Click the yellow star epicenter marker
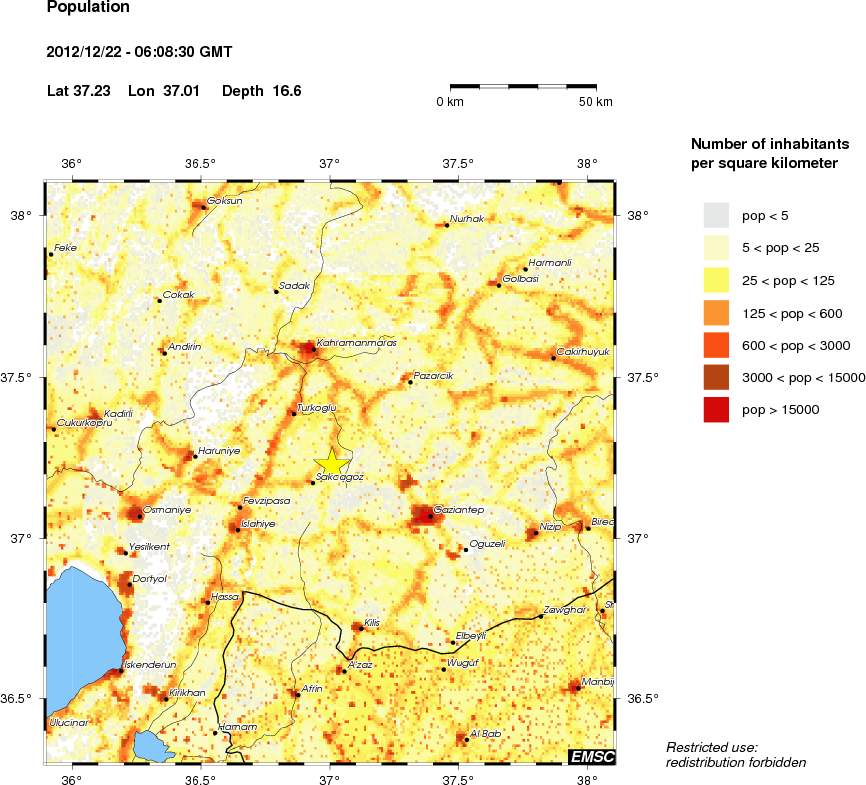 click(x=331, y=461)
